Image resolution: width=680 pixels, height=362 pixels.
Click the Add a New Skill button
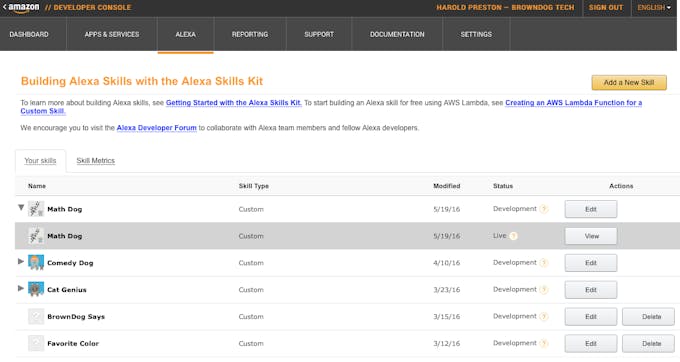click(x=629, y=82)
